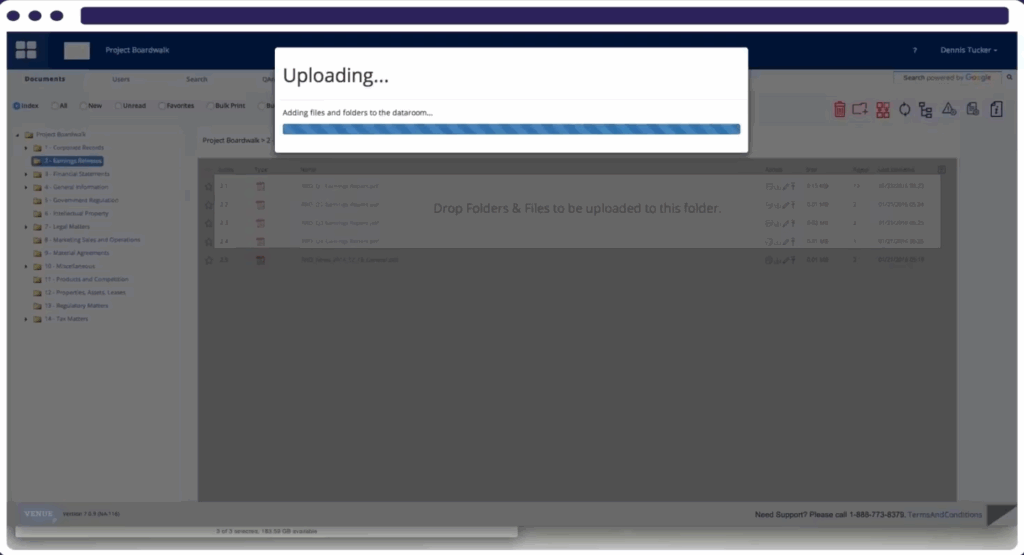The width and height of the screenshot is (1024, 555).
Task: Click the apps grid icon in header
Action: pyautogui.click(x=26, y=50)
